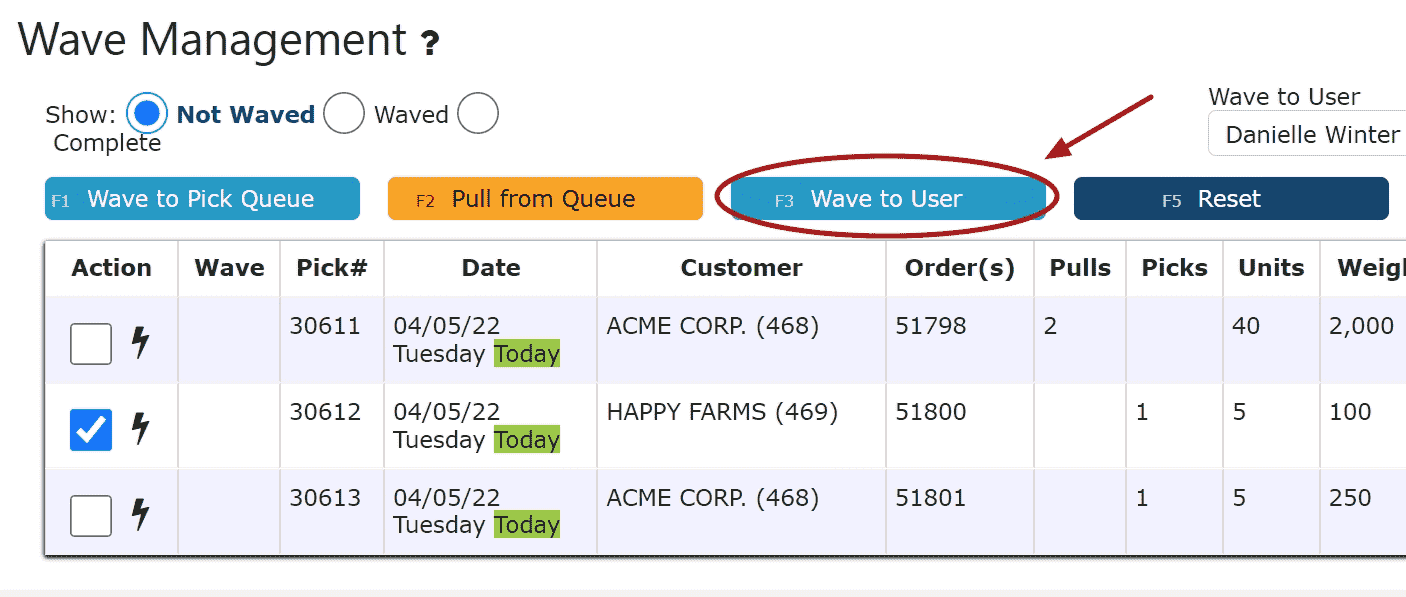
Task: Check the box for pick 30611
Action: [91, 344]
